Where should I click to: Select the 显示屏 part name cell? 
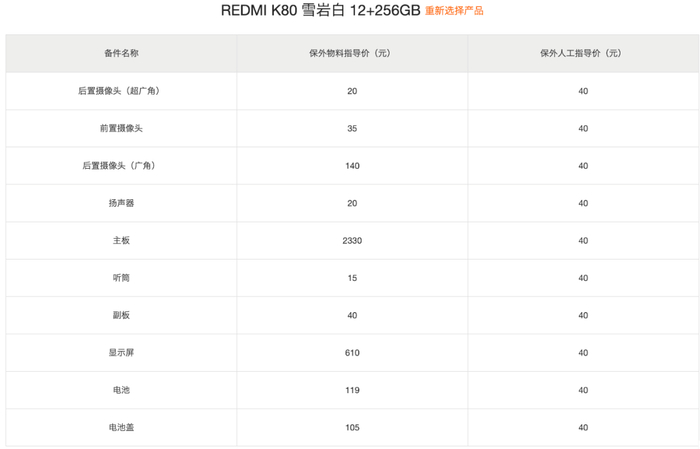121,352
